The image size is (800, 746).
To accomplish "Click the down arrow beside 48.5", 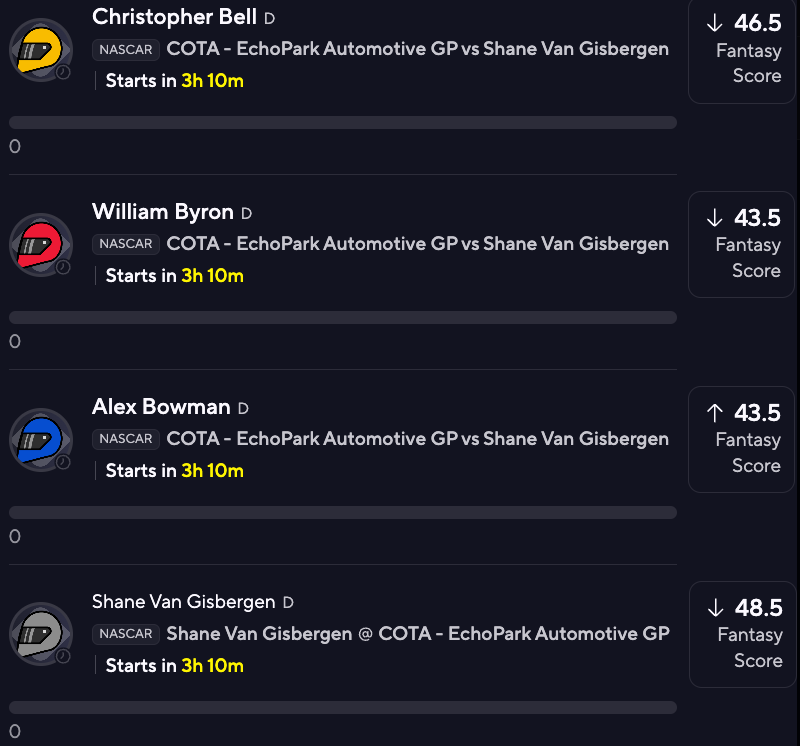I will click(x=715, y=608).
